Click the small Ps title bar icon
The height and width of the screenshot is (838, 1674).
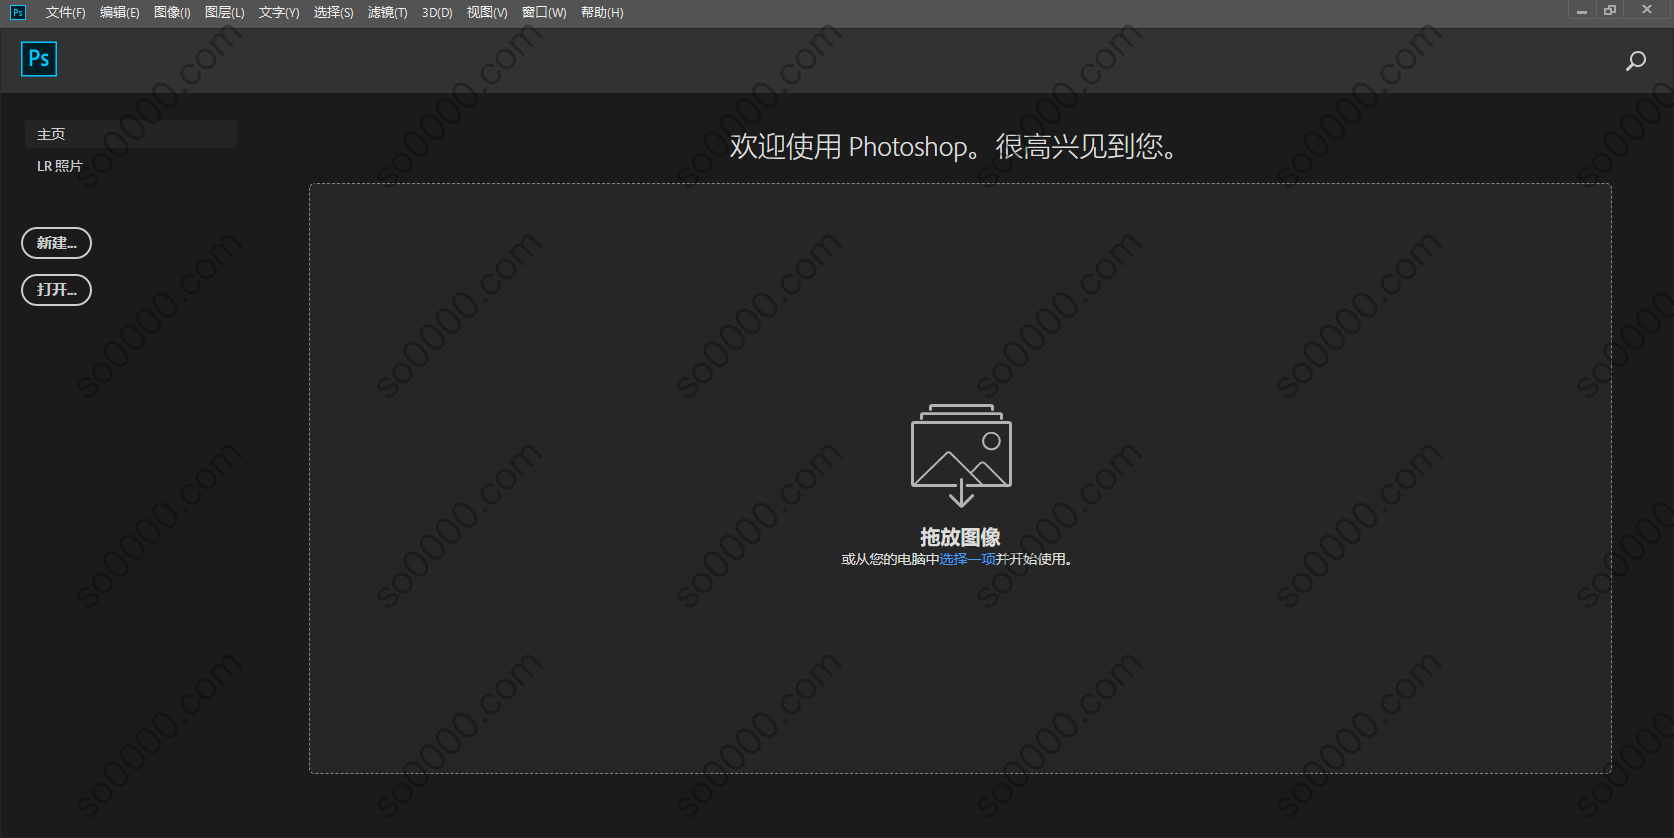click(x=18, y=13)
